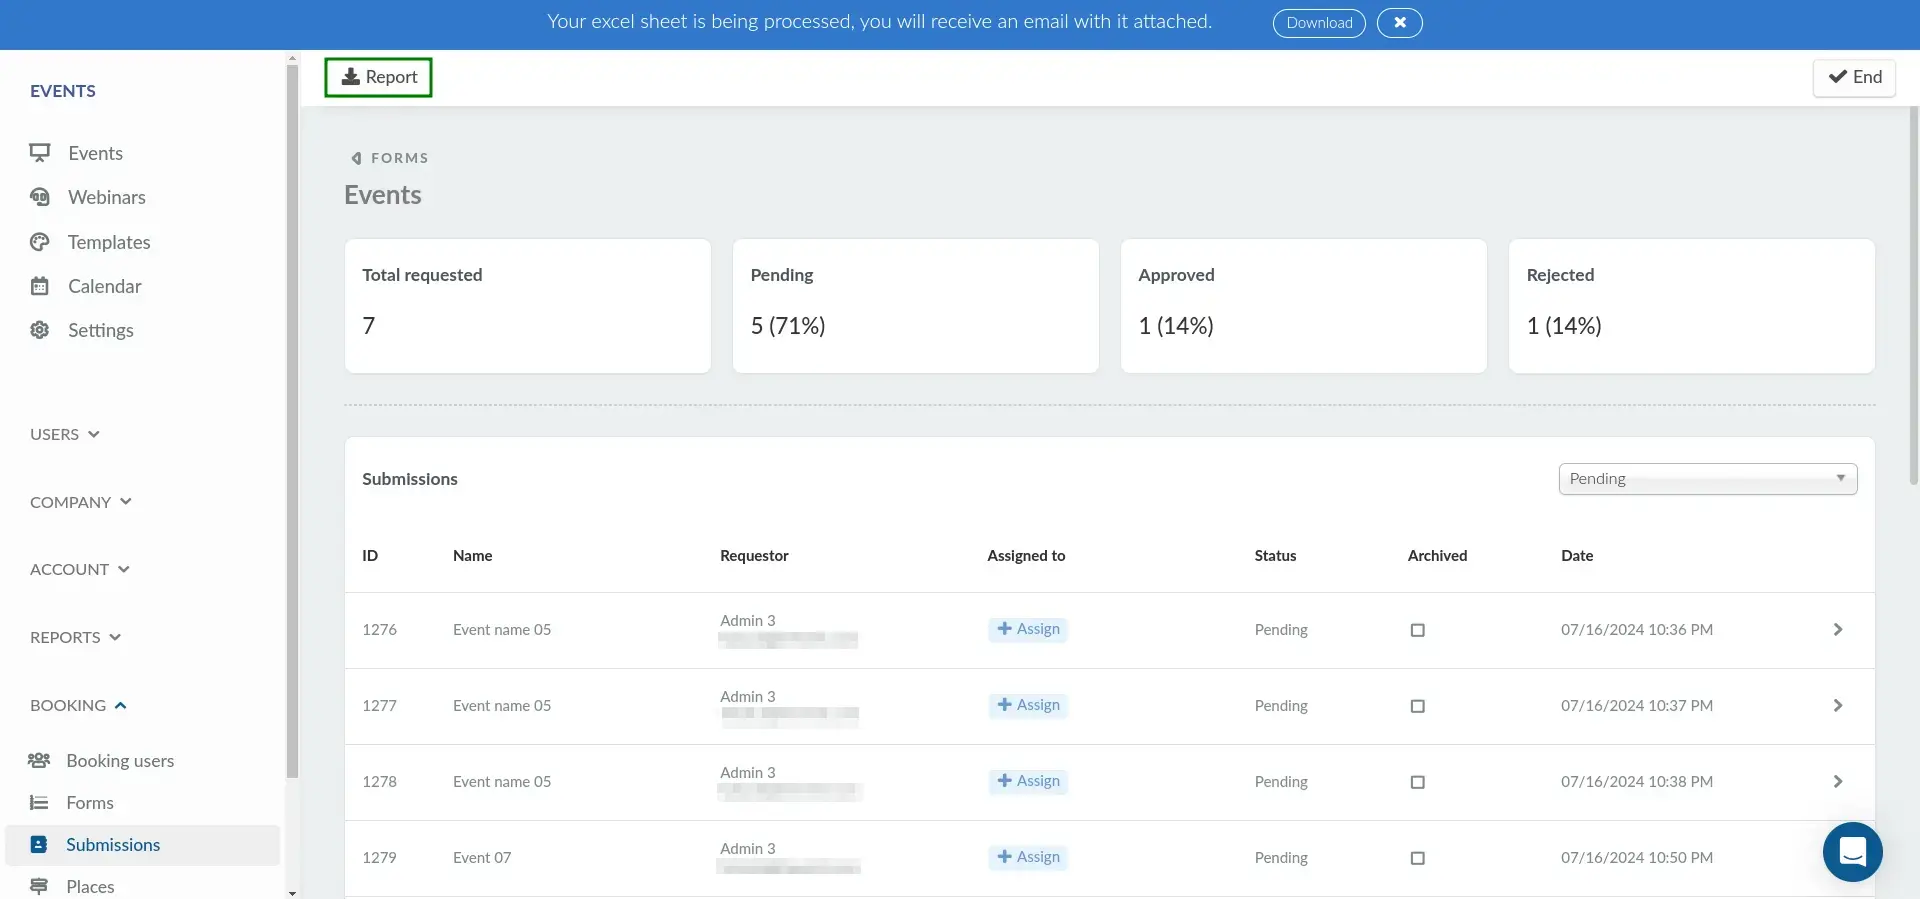Open Booking users page
The height and width of the screenshot is (899, 1920).
(x=120, y=761)
